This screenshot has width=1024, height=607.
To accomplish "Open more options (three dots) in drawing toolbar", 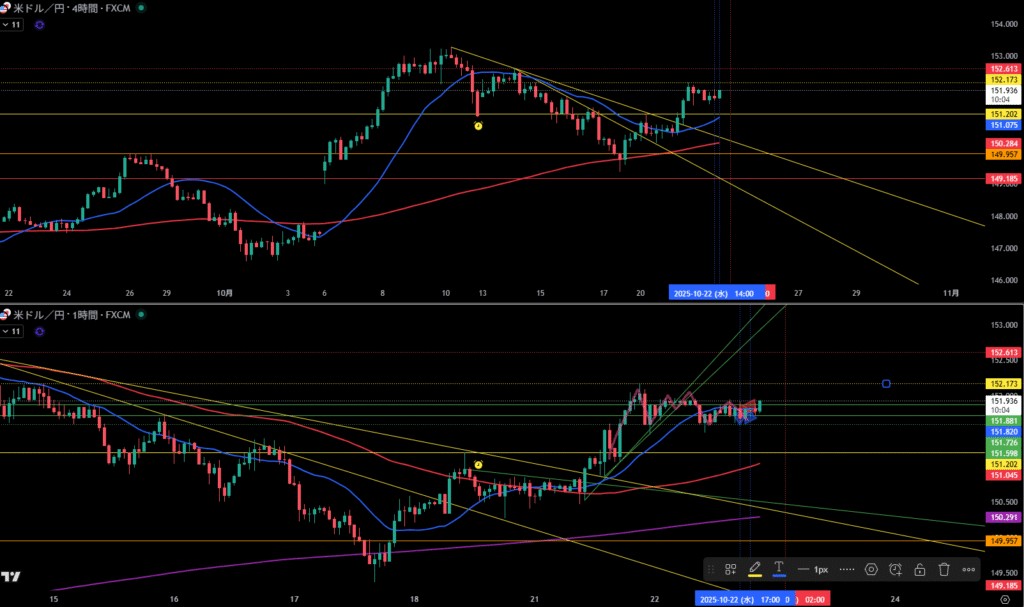I will (x=969, y=569).
